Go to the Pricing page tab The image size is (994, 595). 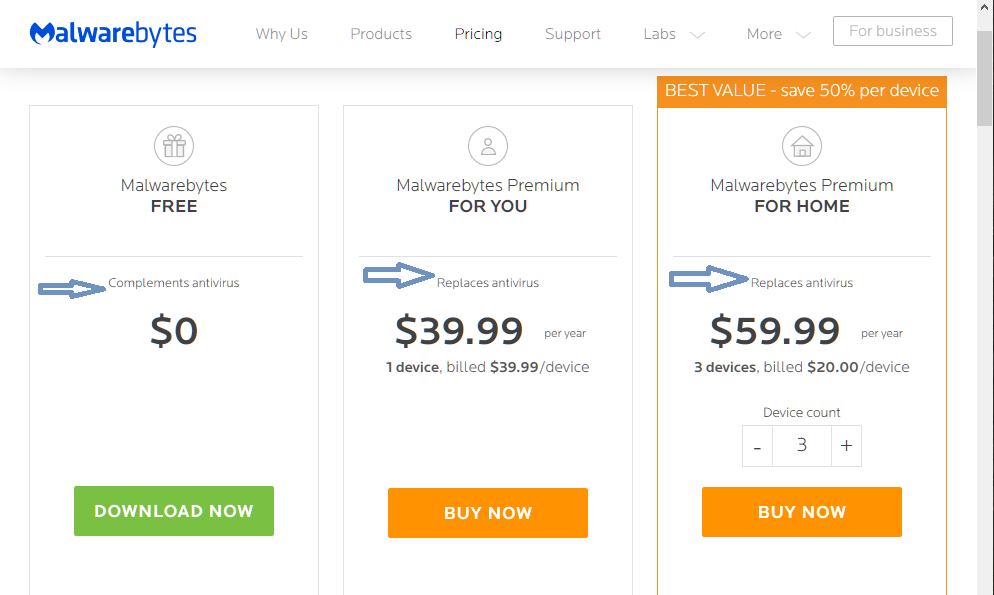tap(478, 34)
